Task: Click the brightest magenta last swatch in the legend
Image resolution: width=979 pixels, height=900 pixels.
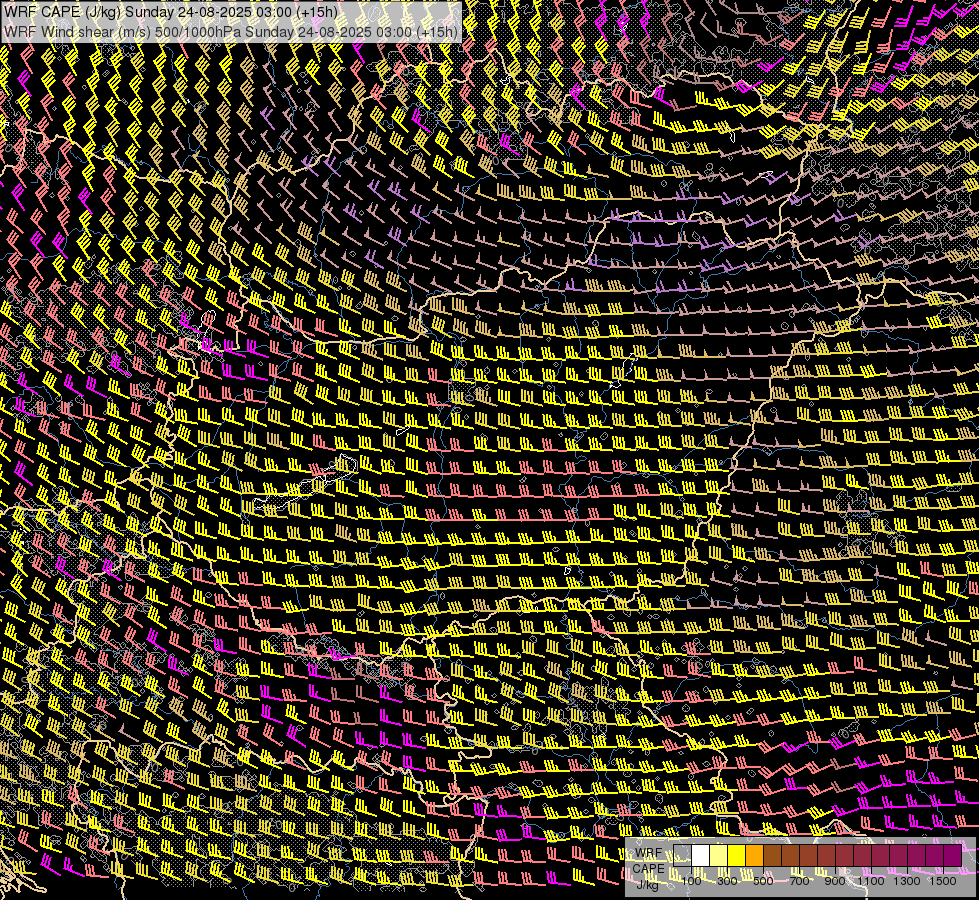Action: click(x=953, y=856)
